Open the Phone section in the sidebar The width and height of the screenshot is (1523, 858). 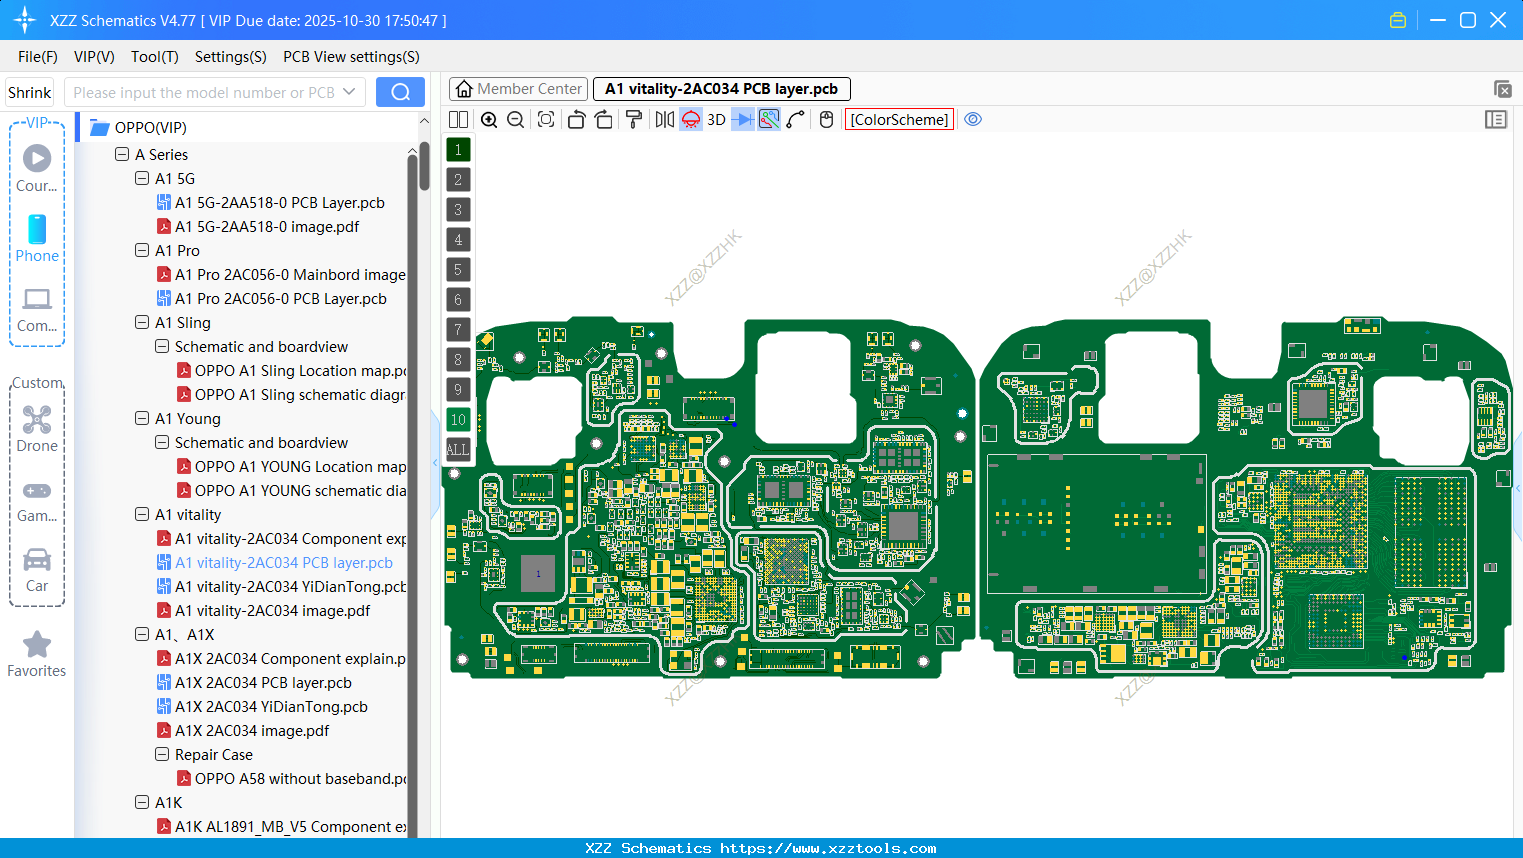click(x=37, y=238)
